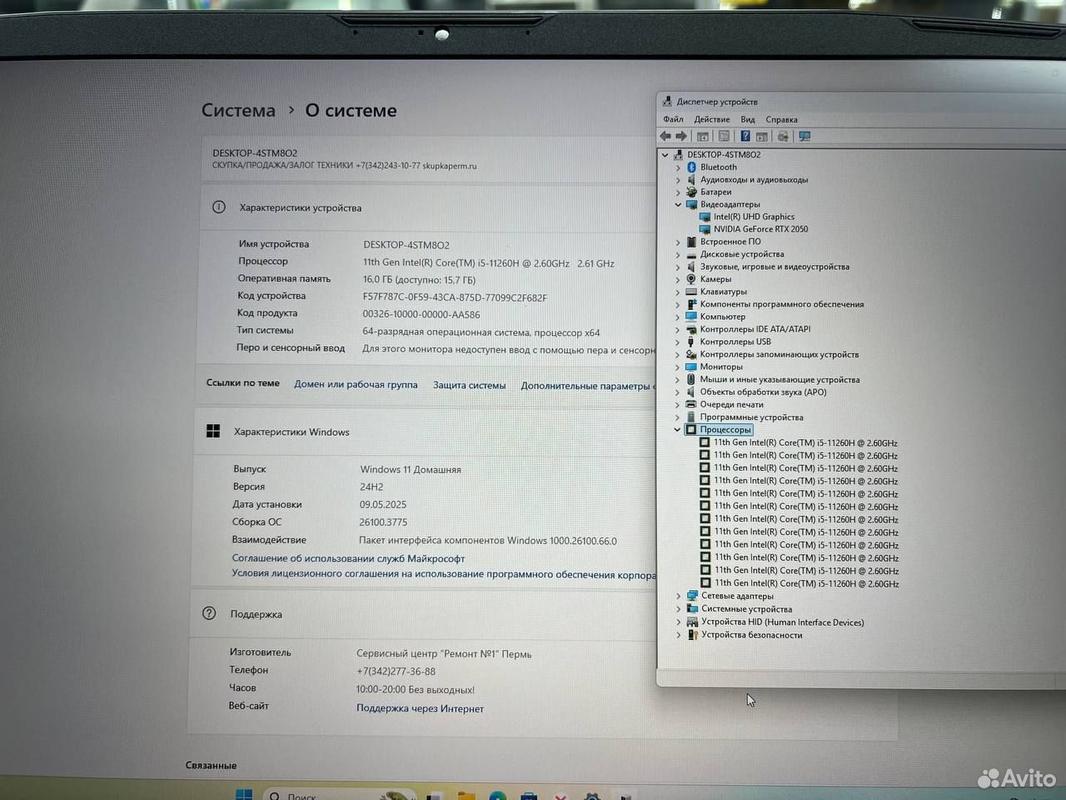Screen dimensions: 1066x800
Task: Click the Поиск search box on taskbar
Action: 339,795
